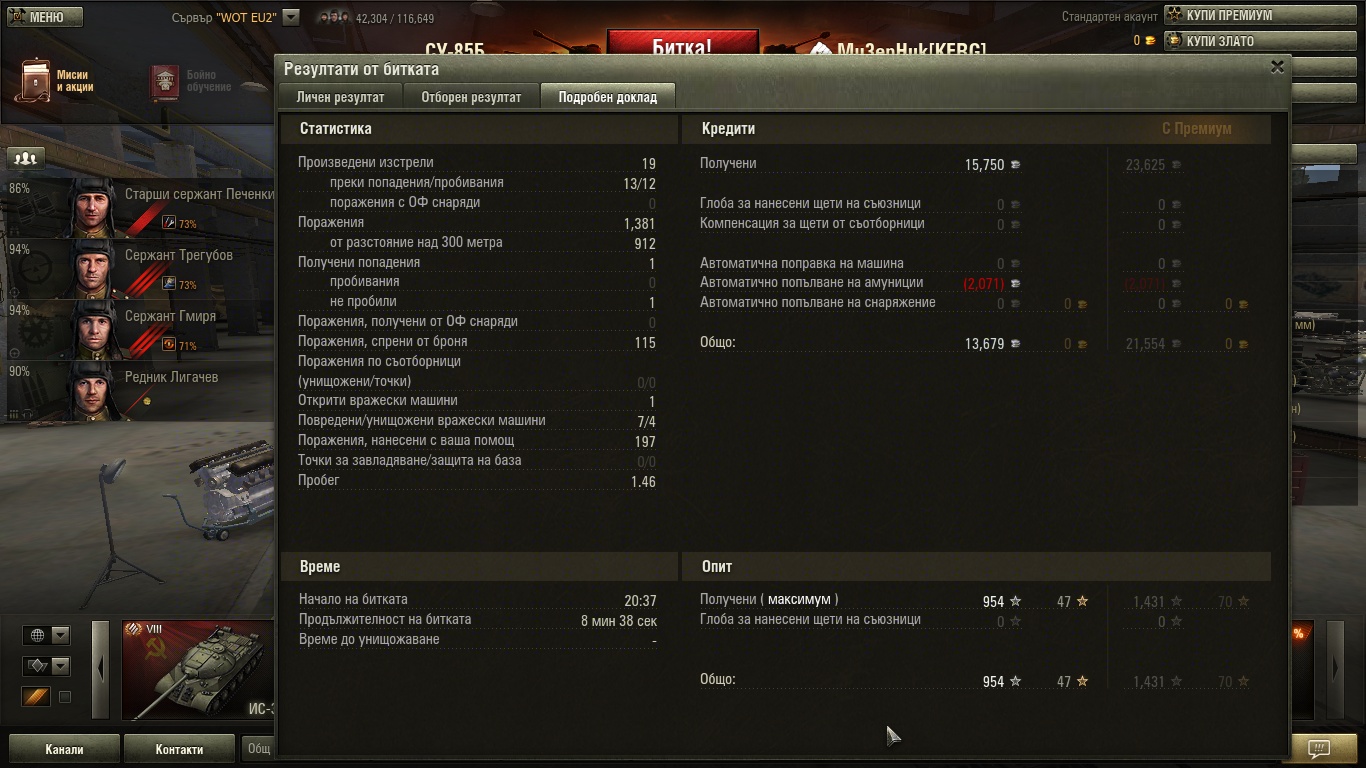Open the chat message icon at bottom right
The height and width of the screenshot is (768, 1366).
click(x=1319, y=748)
